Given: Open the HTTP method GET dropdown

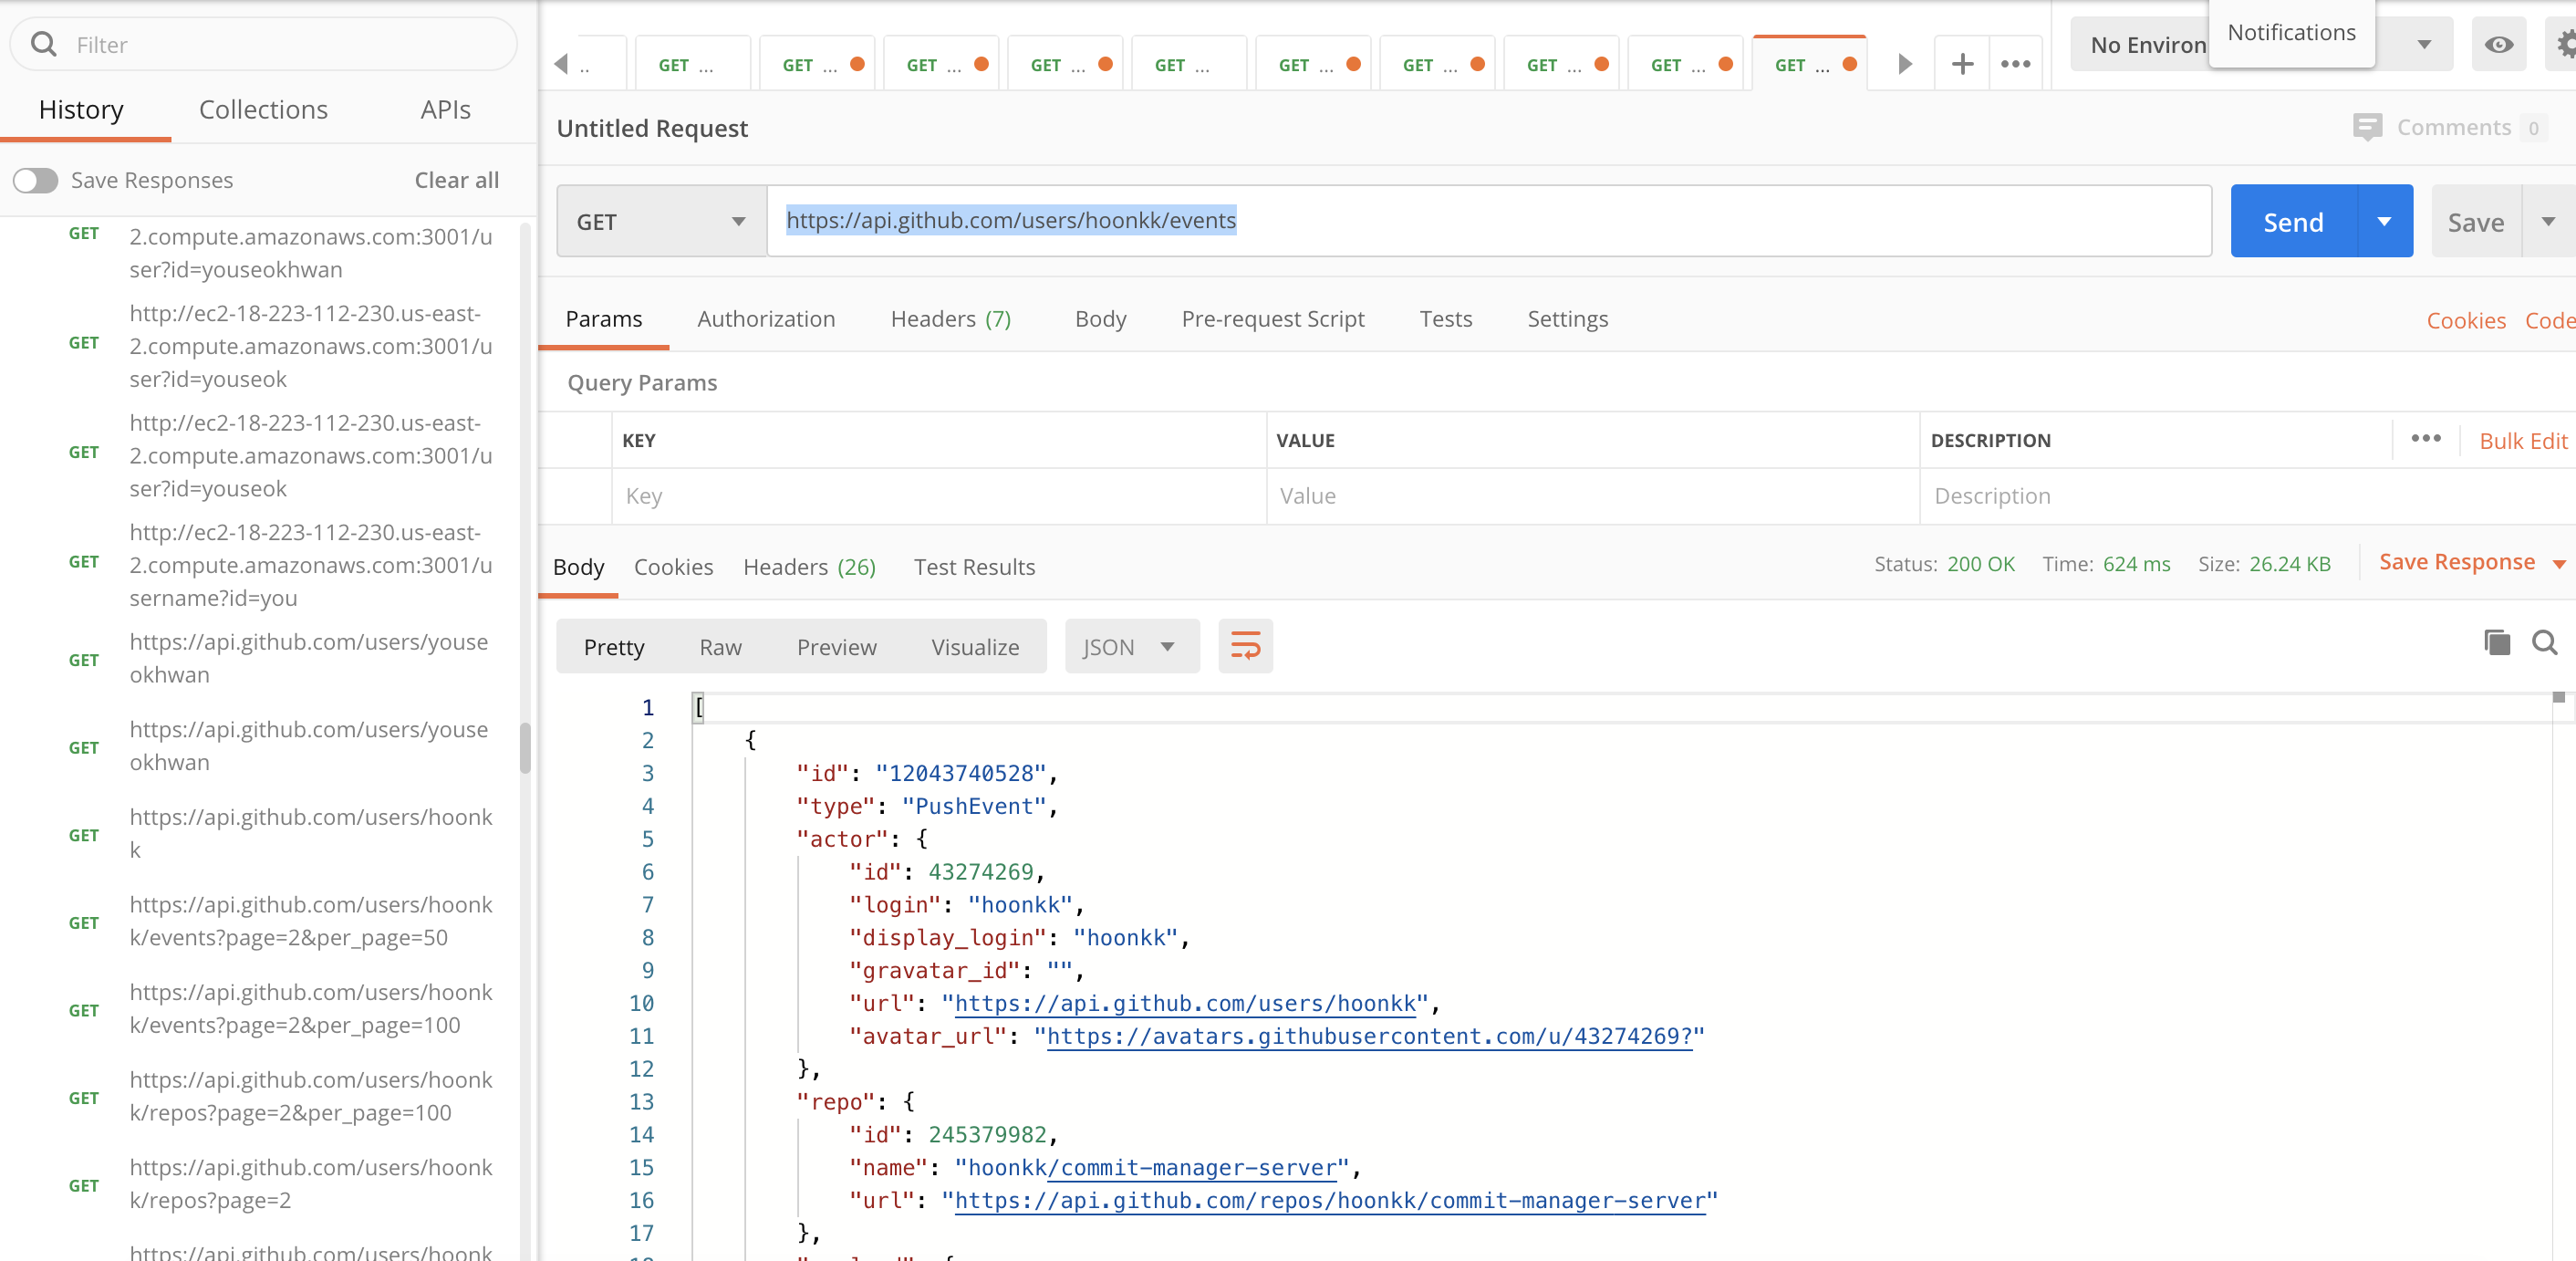Looking at the screenshot, I should click(x=661, y=221).
